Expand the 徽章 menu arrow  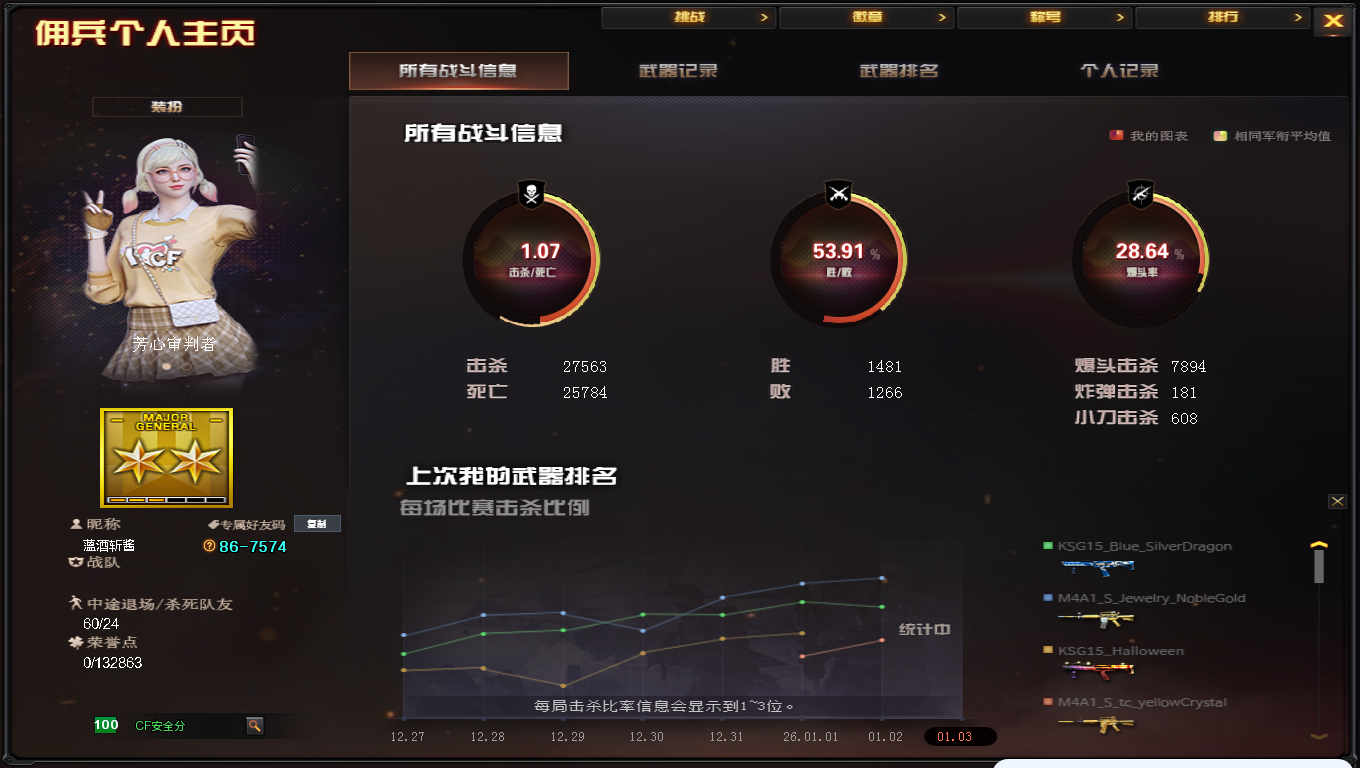tap(942, 17)
